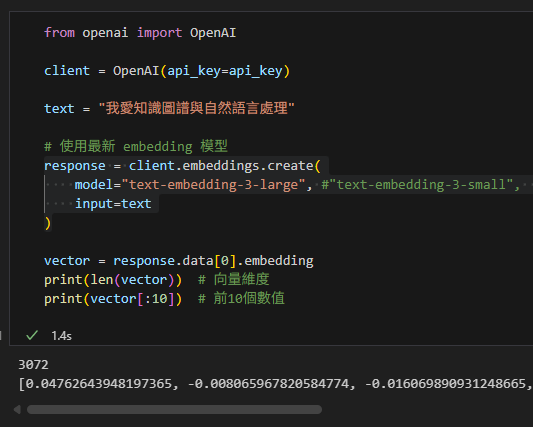
Task: Click the first output number 0.04762643948197365
Action: pyautogui.click(x=99, y=384)
